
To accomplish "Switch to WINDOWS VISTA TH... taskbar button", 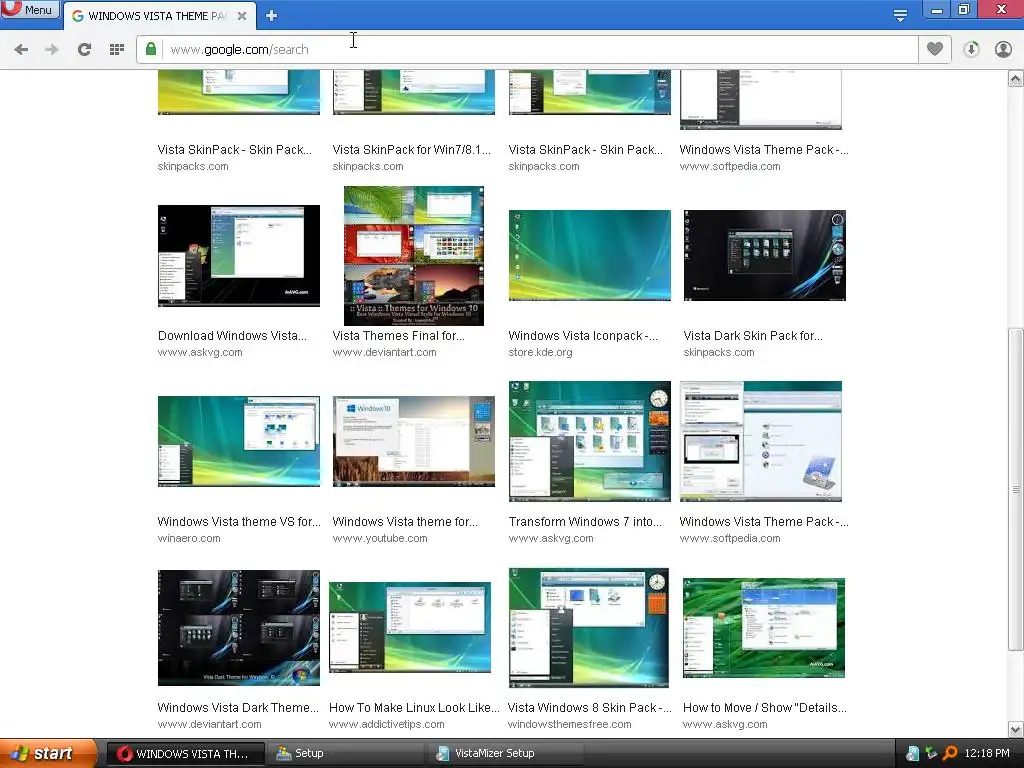I will pyautogui.click(x=185, y=754).
